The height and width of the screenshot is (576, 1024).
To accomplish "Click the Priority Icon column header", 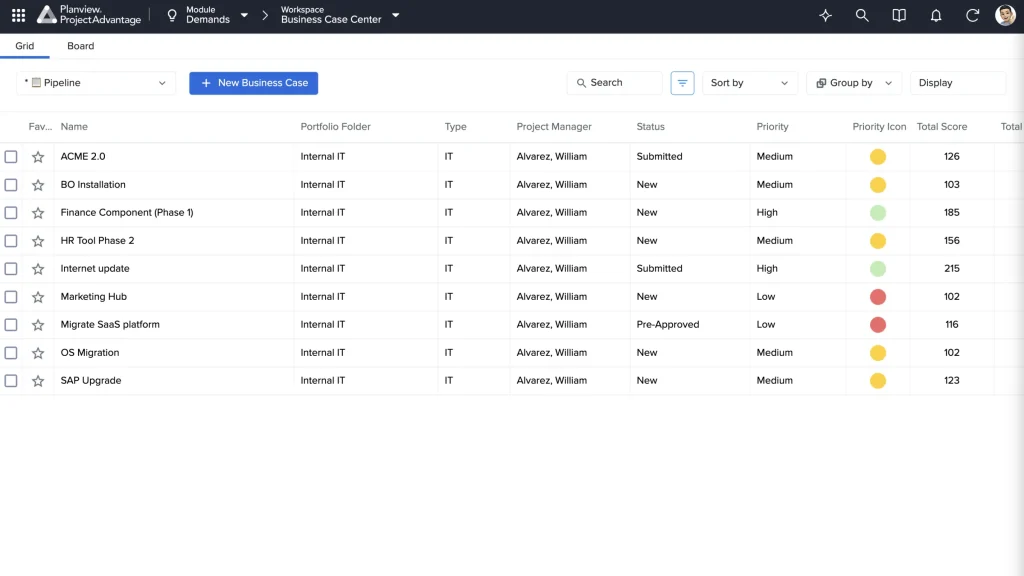I will pyautogui.click(x=879, y=127).
